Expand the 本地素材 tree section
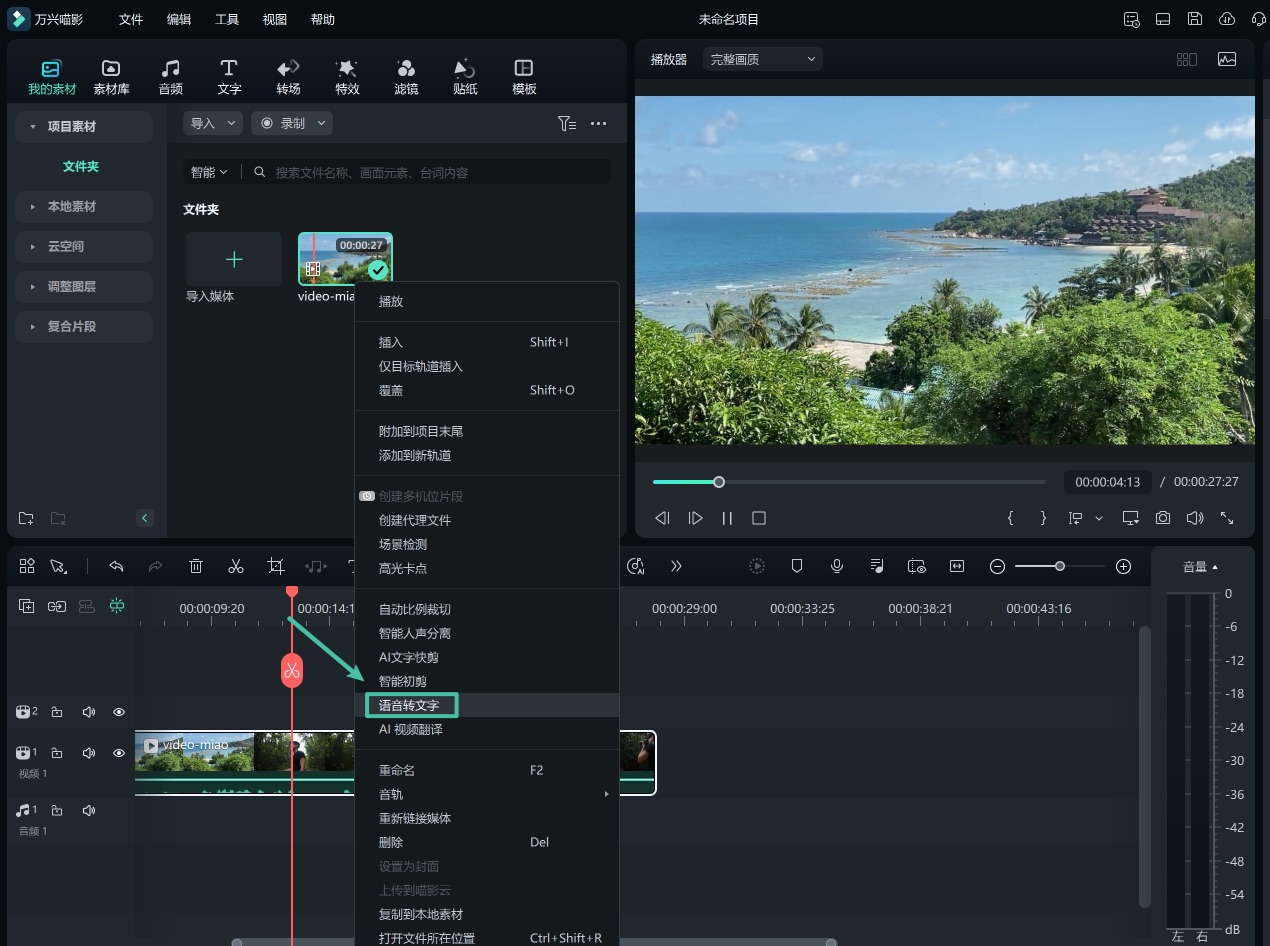 [x=84, y=206]
